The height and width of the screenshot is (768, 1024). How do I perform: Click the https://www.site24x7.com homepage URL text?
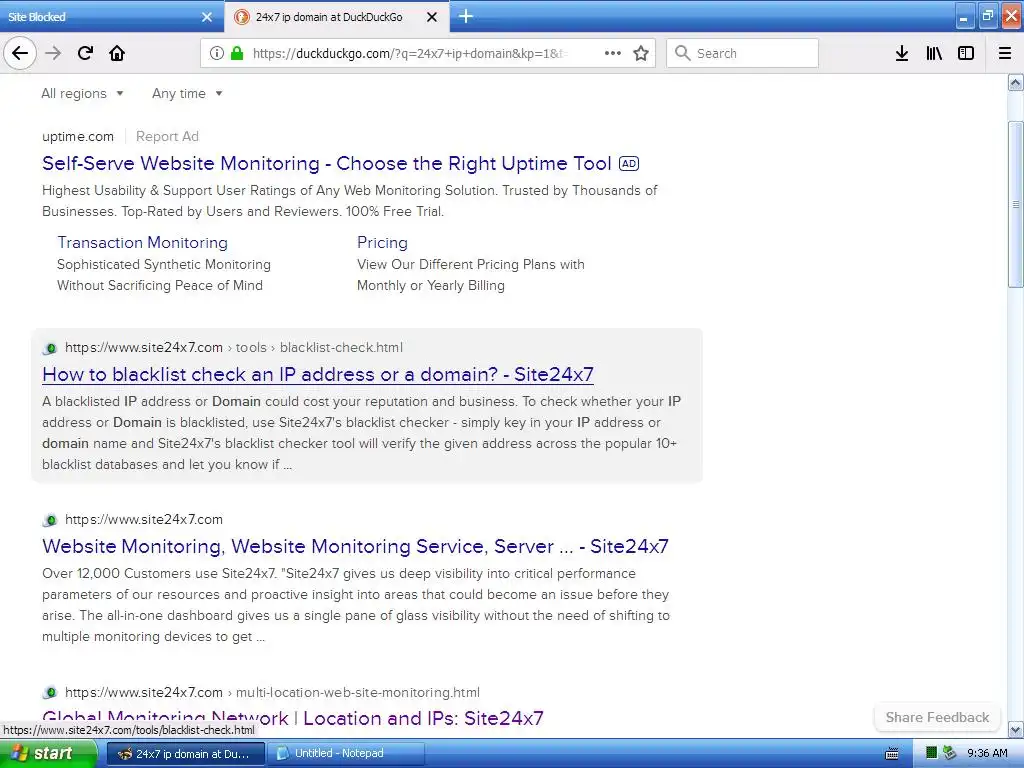[144, 519]
